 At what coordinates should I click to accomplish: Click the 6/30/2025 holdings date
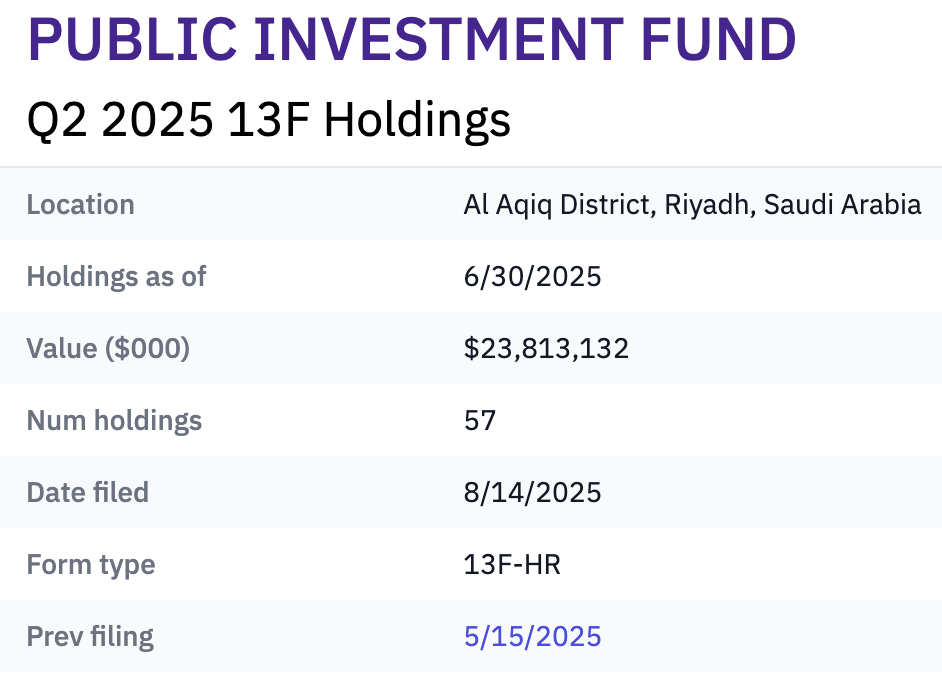tap(532, 276)
